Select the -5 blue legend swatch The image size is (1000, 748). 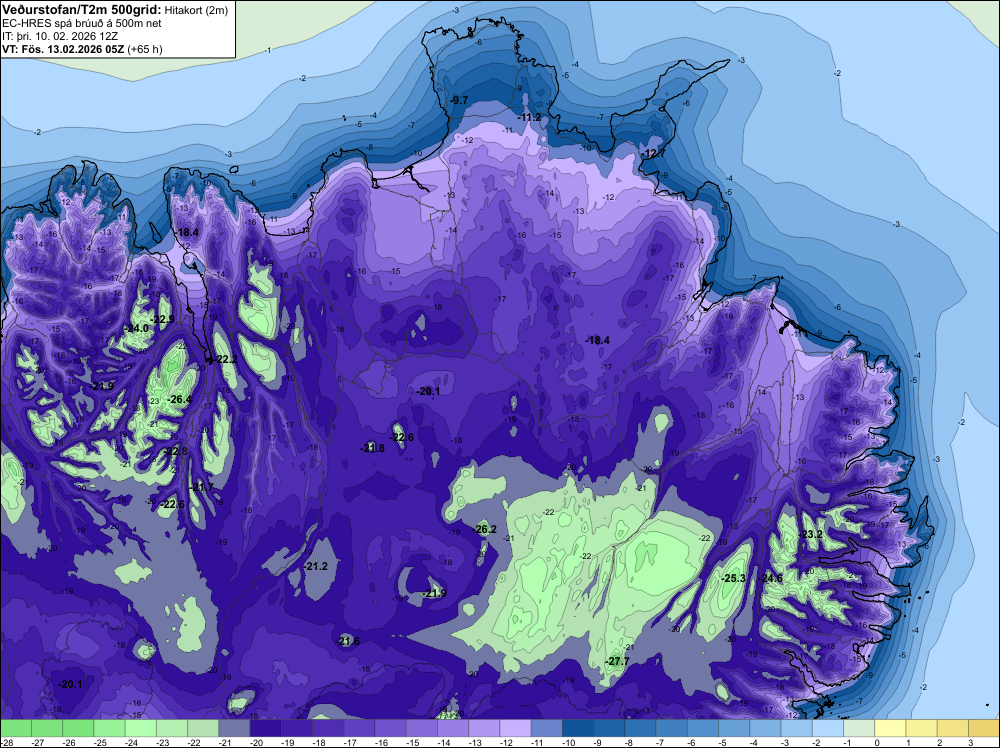pyautogui.click(x=734, y=728)
